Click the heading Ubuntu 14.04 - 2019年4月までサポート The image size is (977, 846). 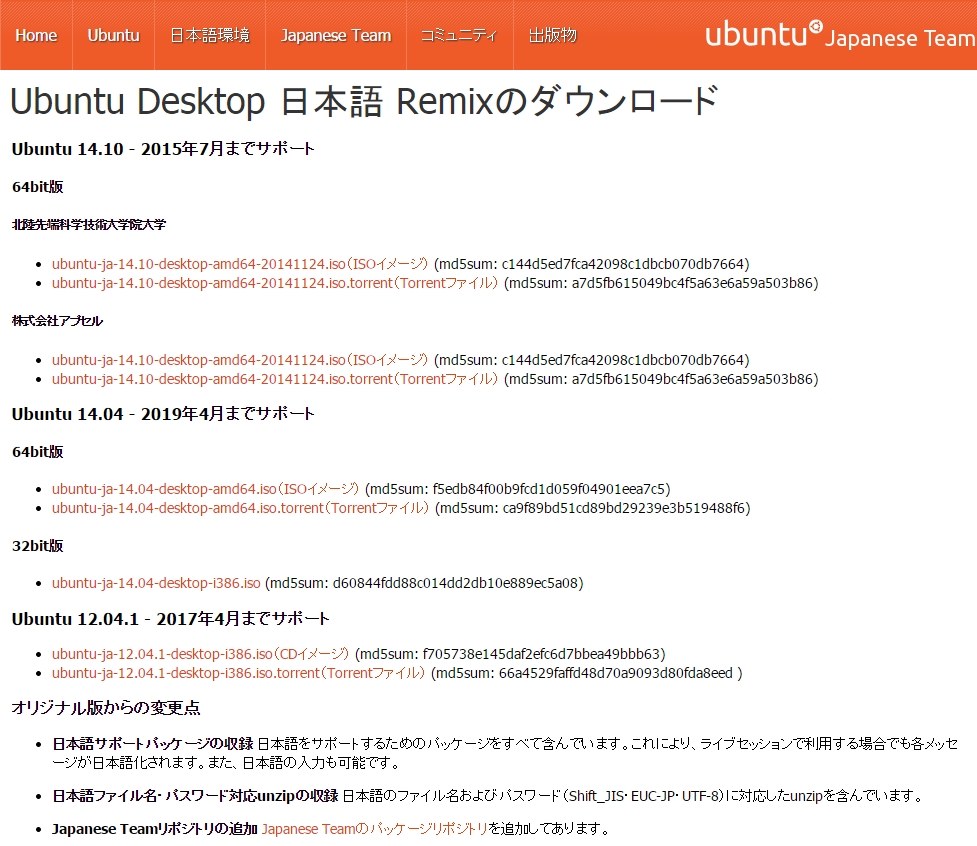163,414
